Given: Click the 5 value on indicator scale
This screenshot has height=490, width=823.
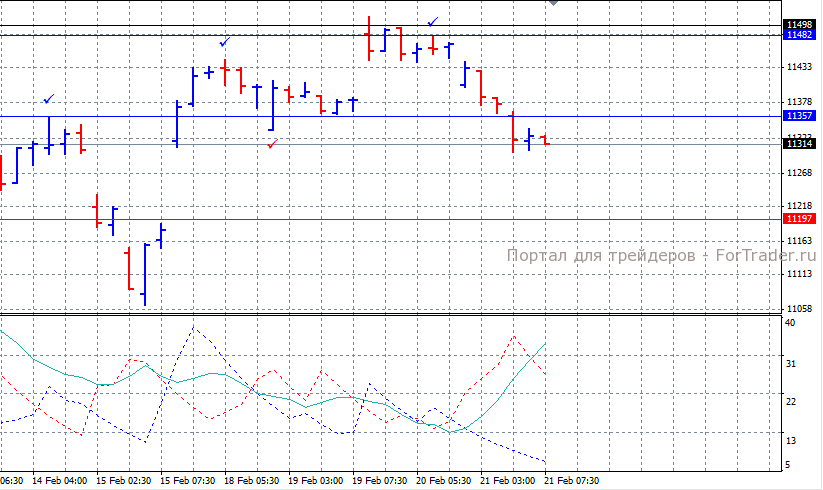Looking at the screenshot, I should (788, 465).
